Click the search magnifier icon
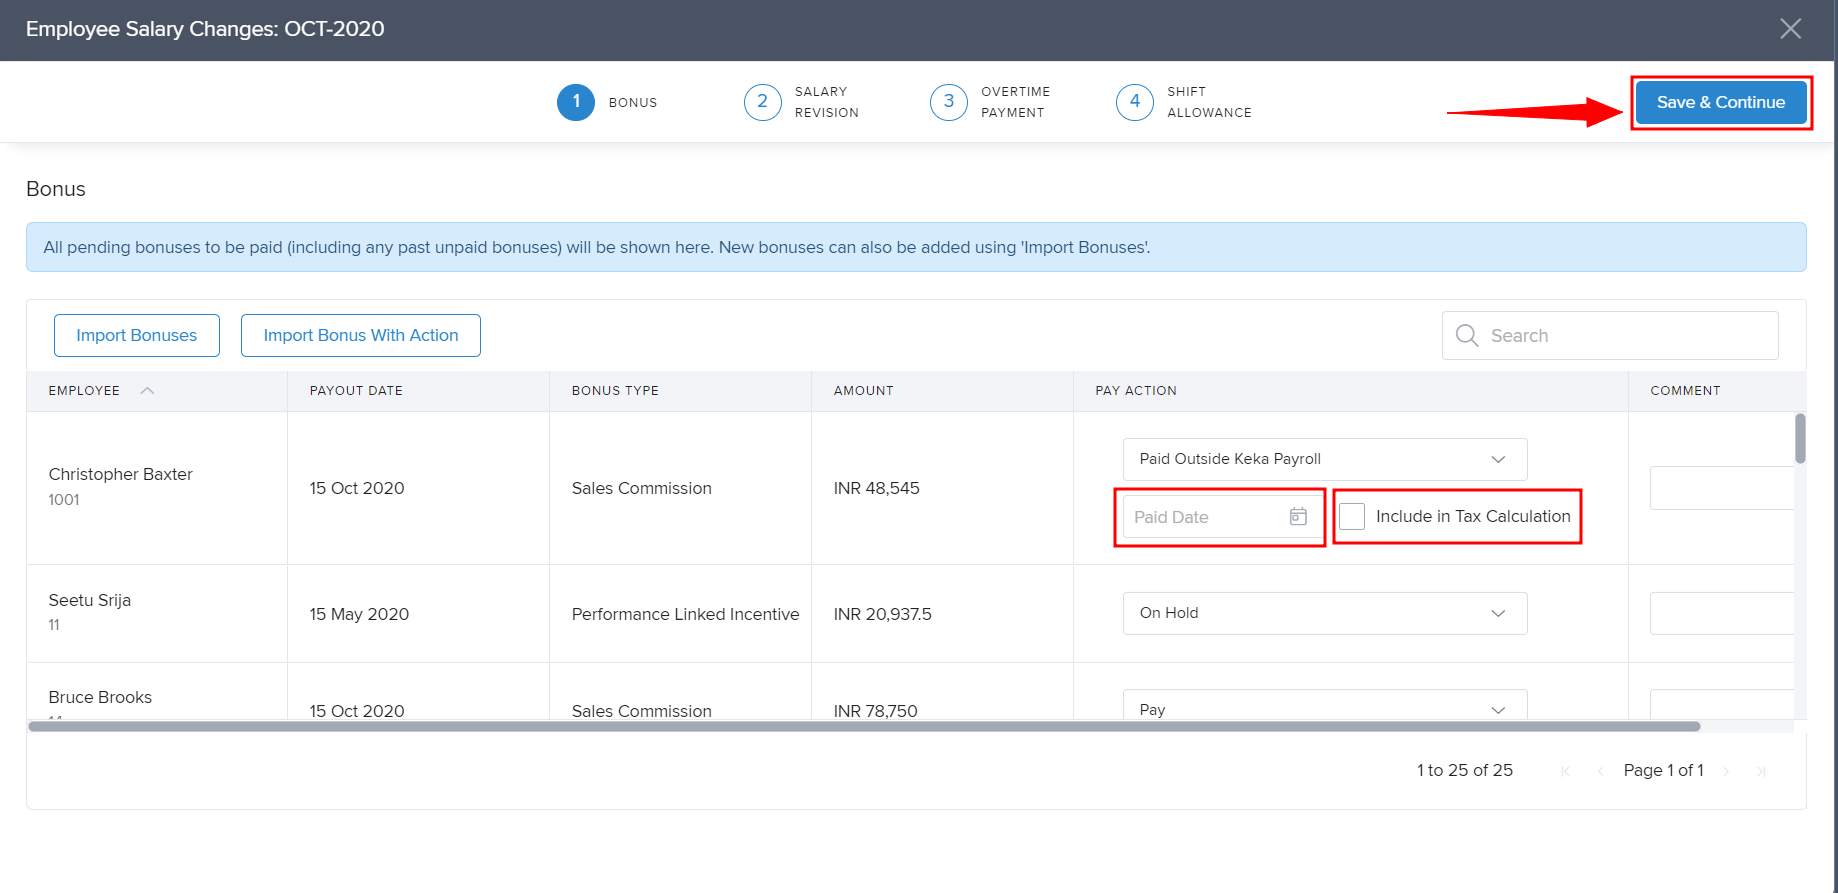 [1466, 336]
